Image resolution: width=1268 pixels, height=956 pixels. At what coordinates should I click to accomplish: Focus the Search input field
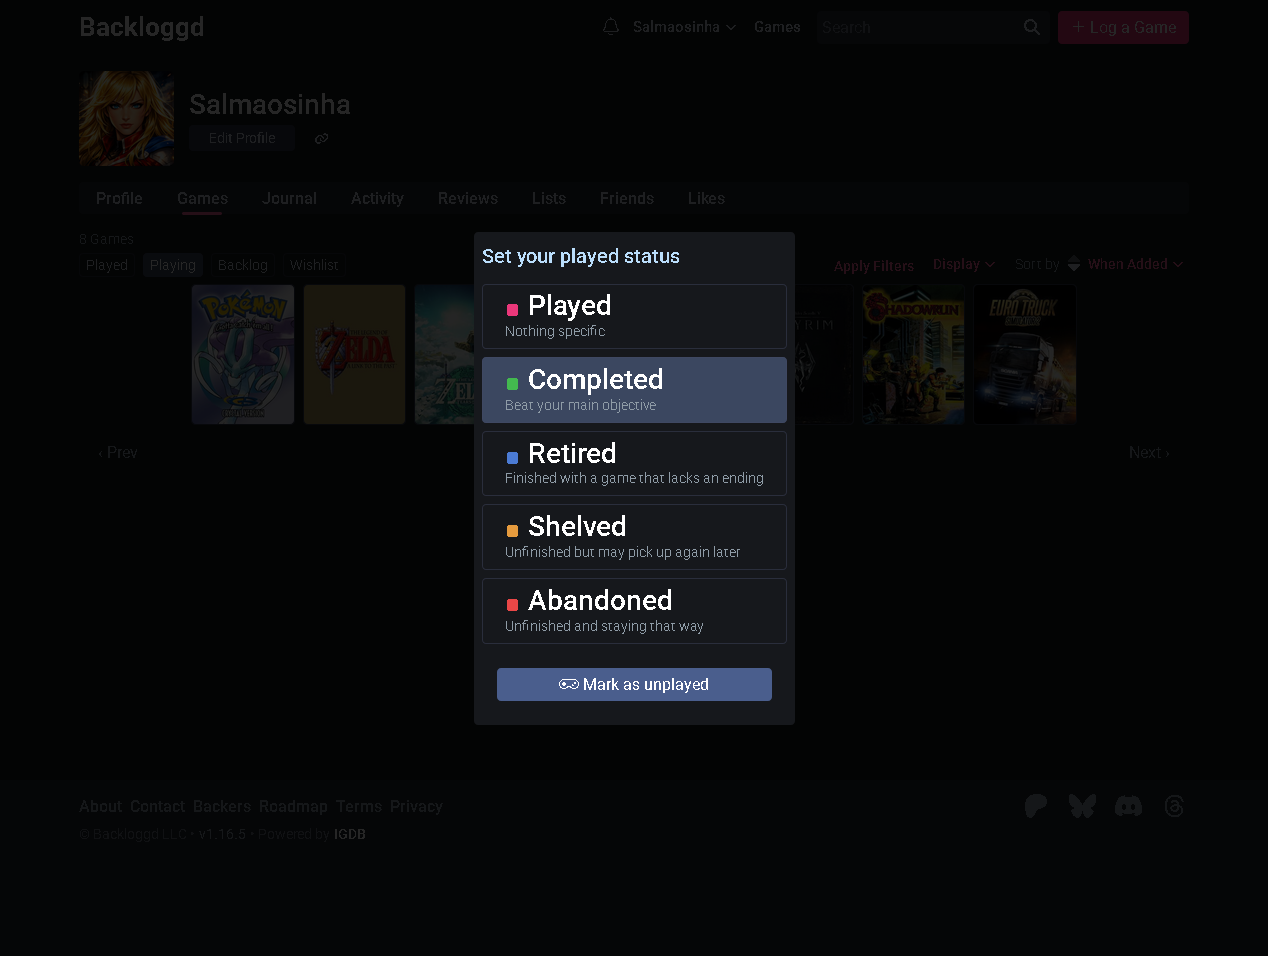(917, 27)
